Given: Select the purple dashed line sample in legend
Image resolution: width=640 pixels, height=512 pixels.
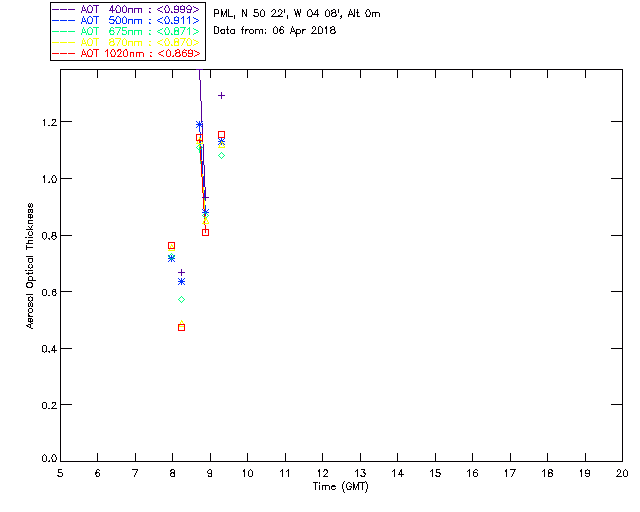Looking at the screenshot, I should click(64, 9).
